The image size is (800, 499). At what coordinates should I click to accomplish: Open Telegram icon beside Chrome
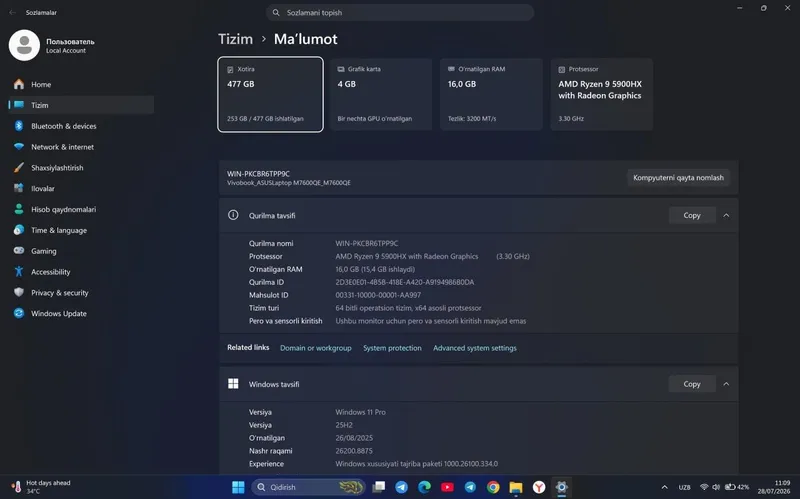click(x=470, y=487)
